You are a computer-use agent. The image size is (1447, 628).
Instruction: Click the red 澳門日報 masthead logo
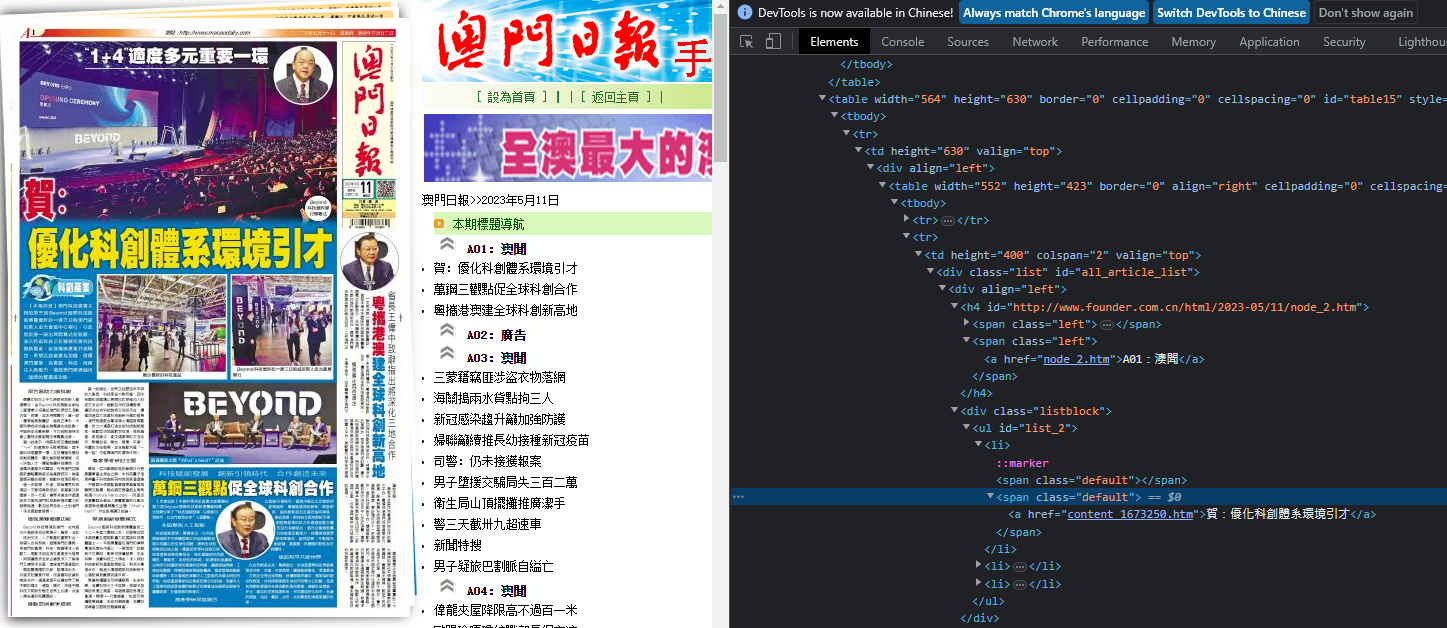coord(549,42)
